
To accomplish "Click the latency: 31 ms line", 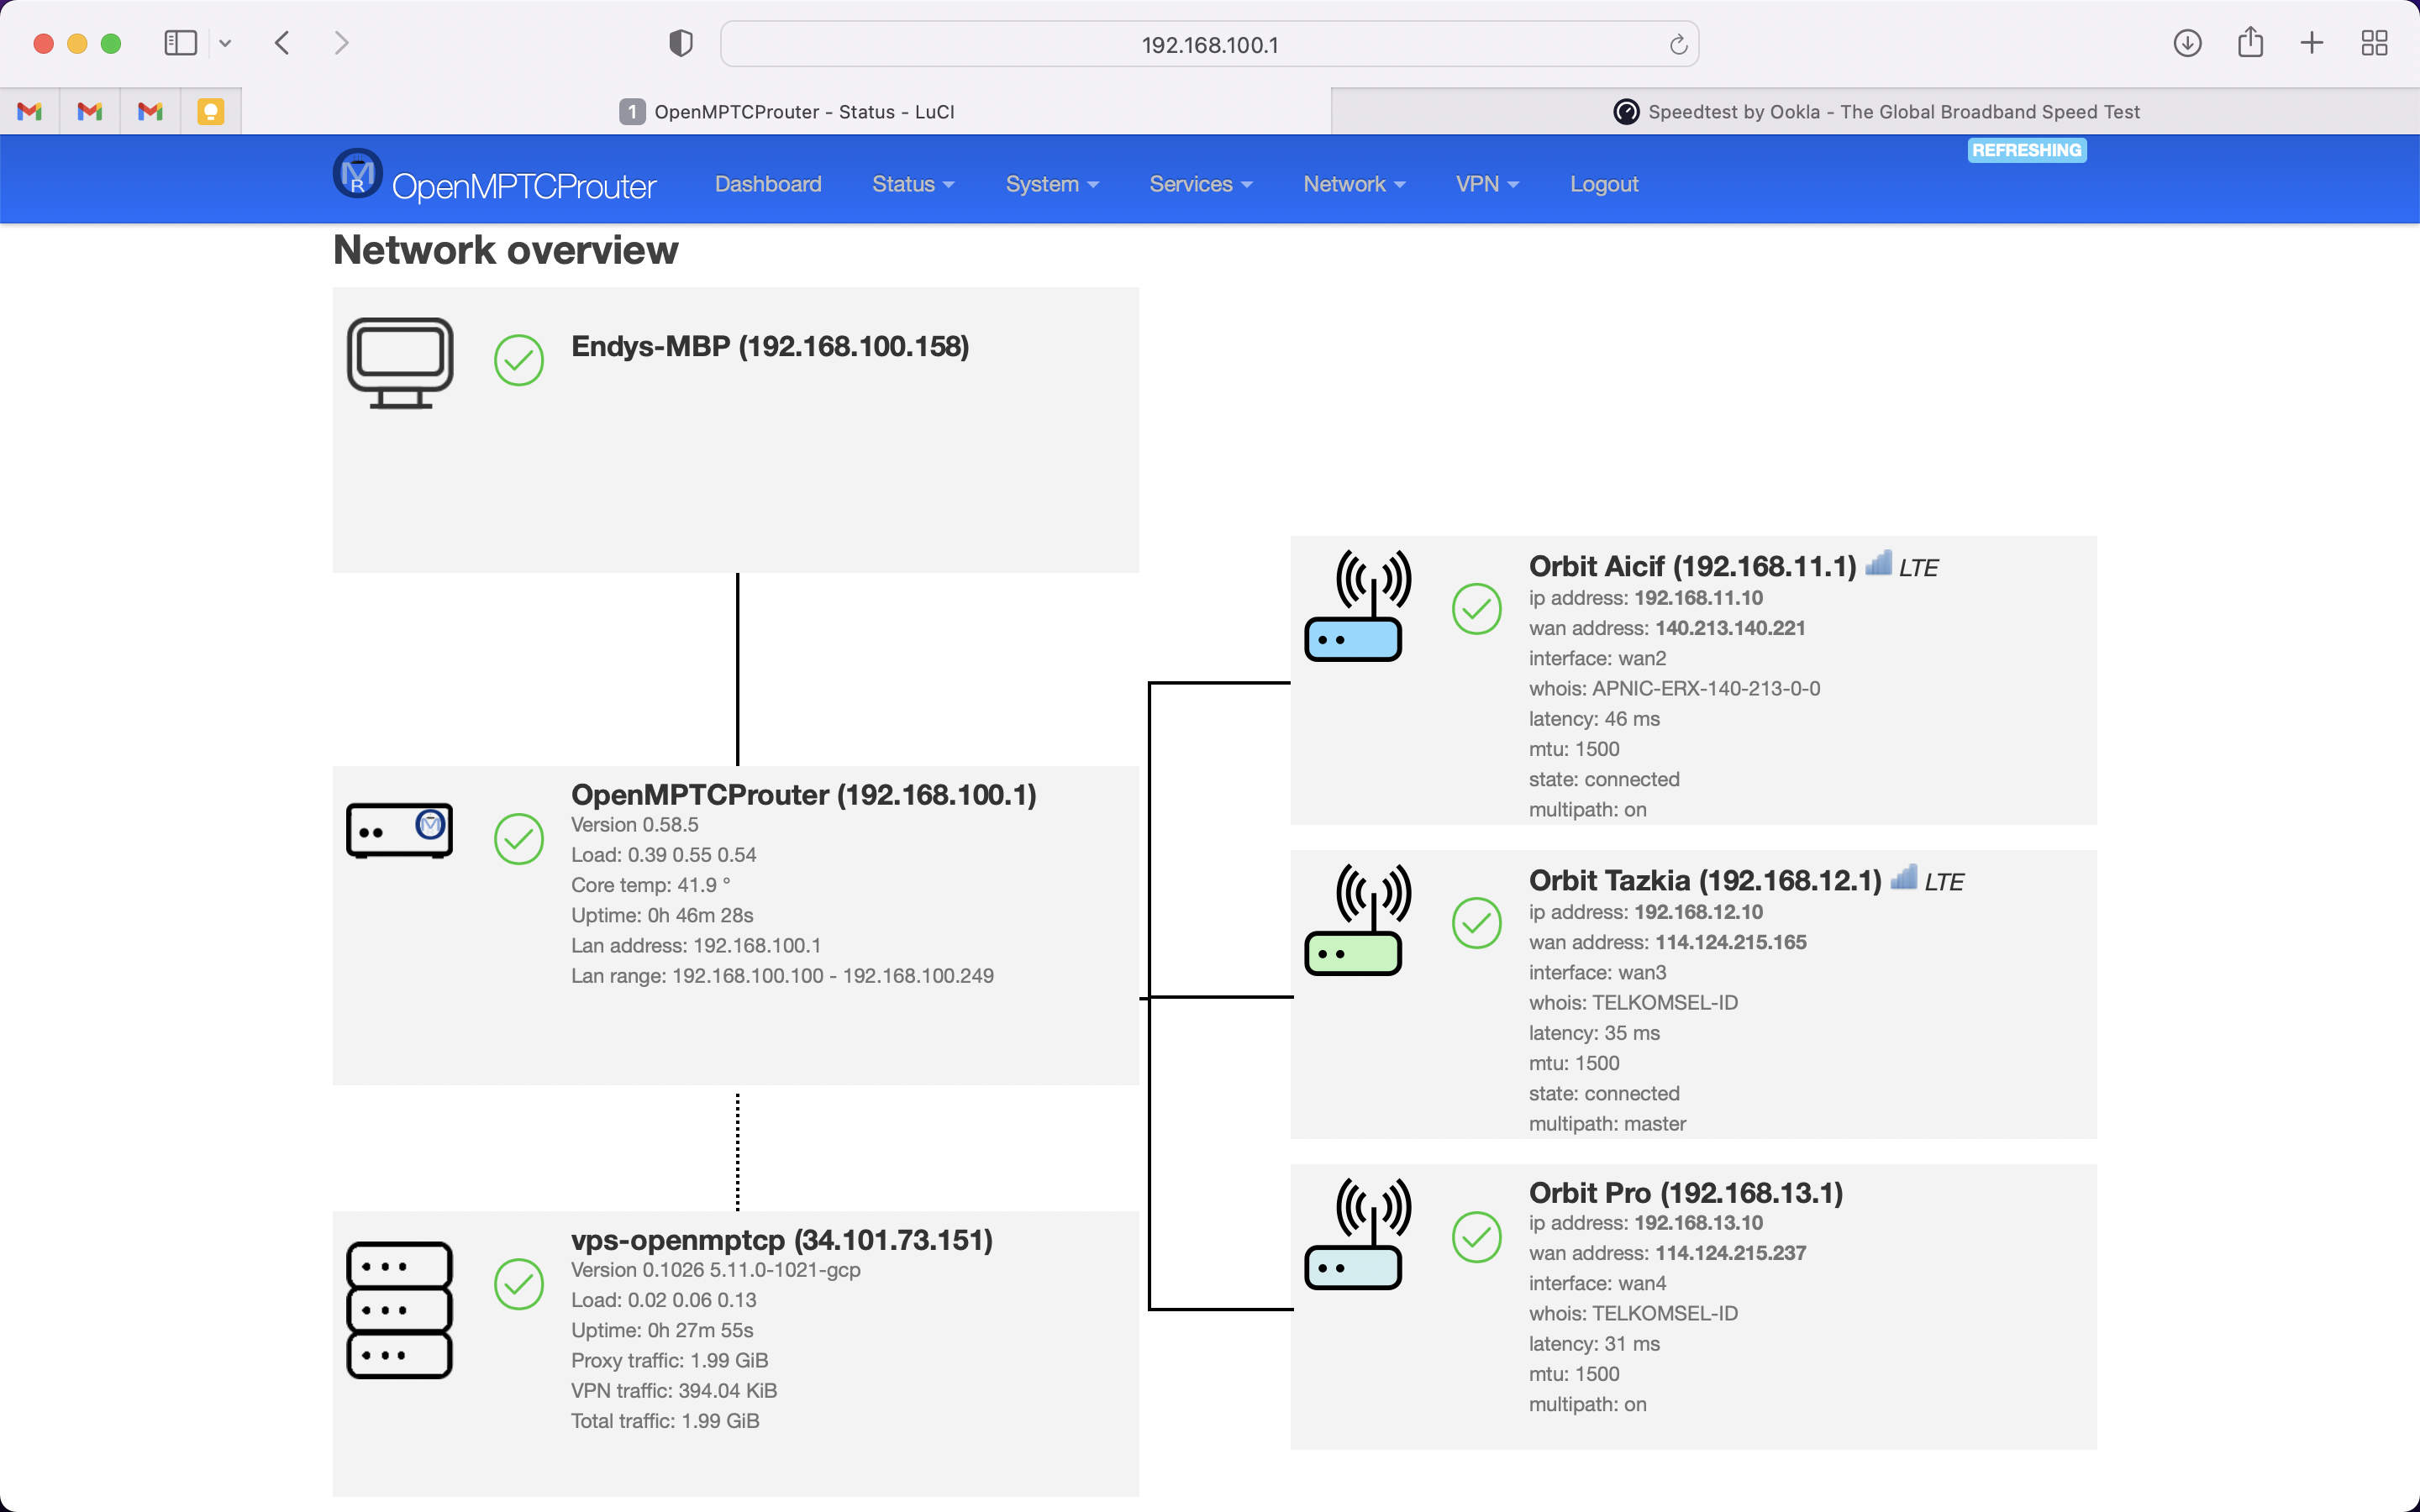I will coord(1594,1344).
